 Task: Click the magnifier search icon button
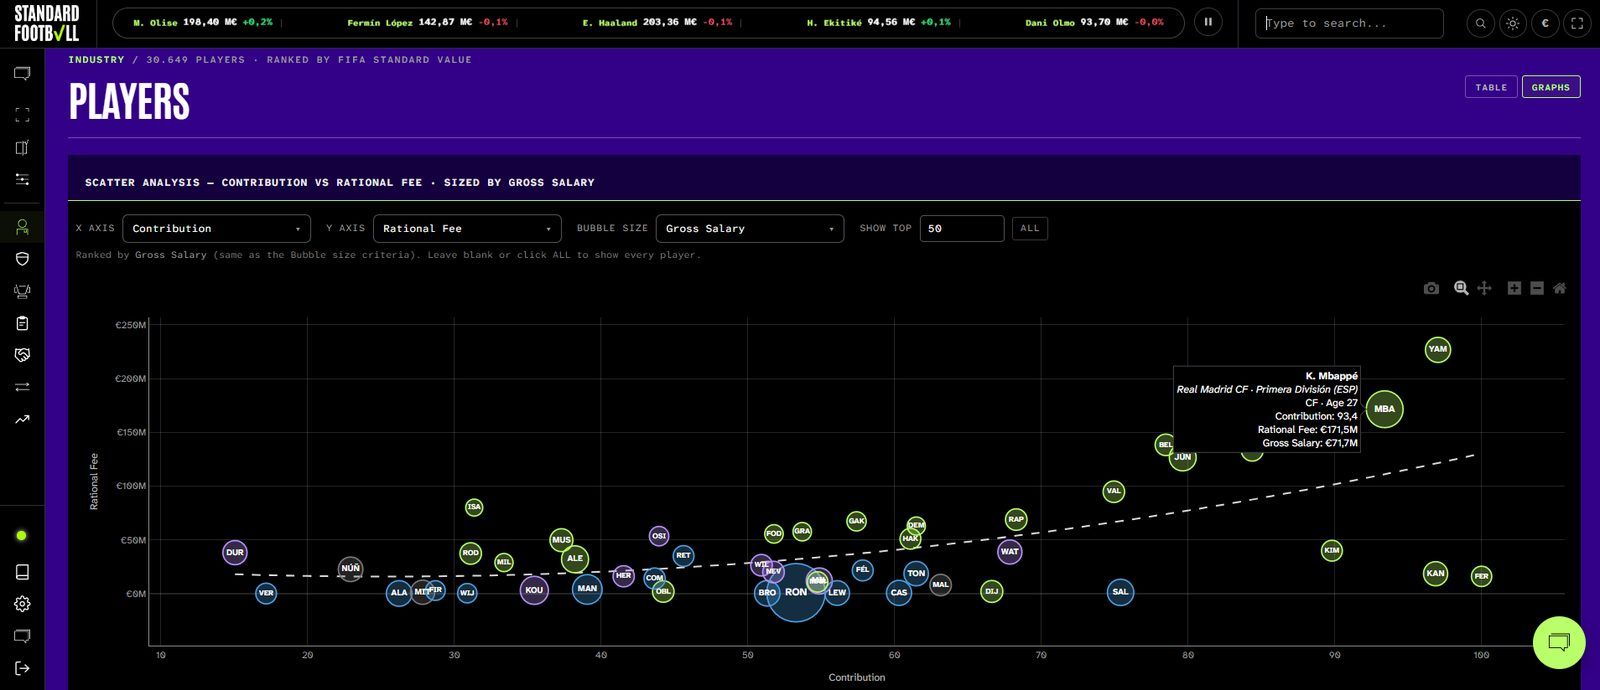[1481, 23]
